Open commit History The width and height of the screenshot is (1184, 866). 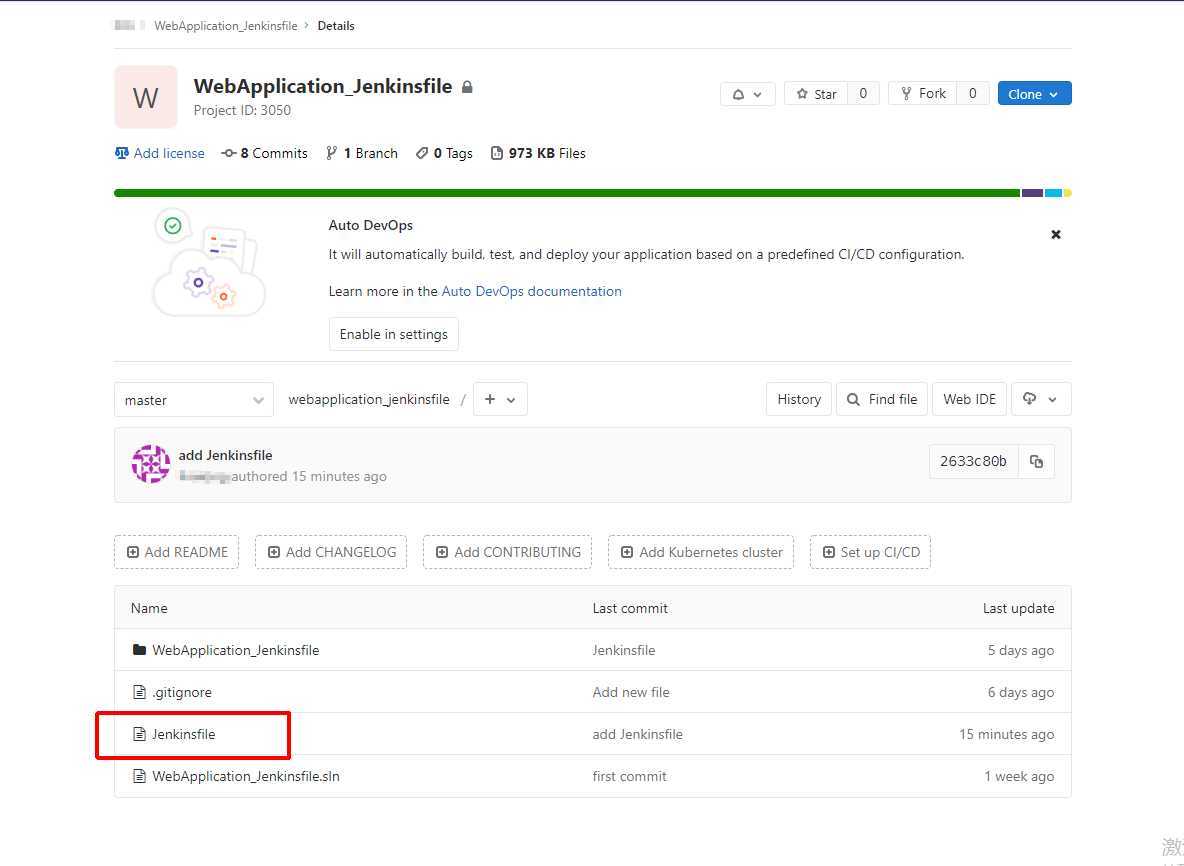point(799,399)
